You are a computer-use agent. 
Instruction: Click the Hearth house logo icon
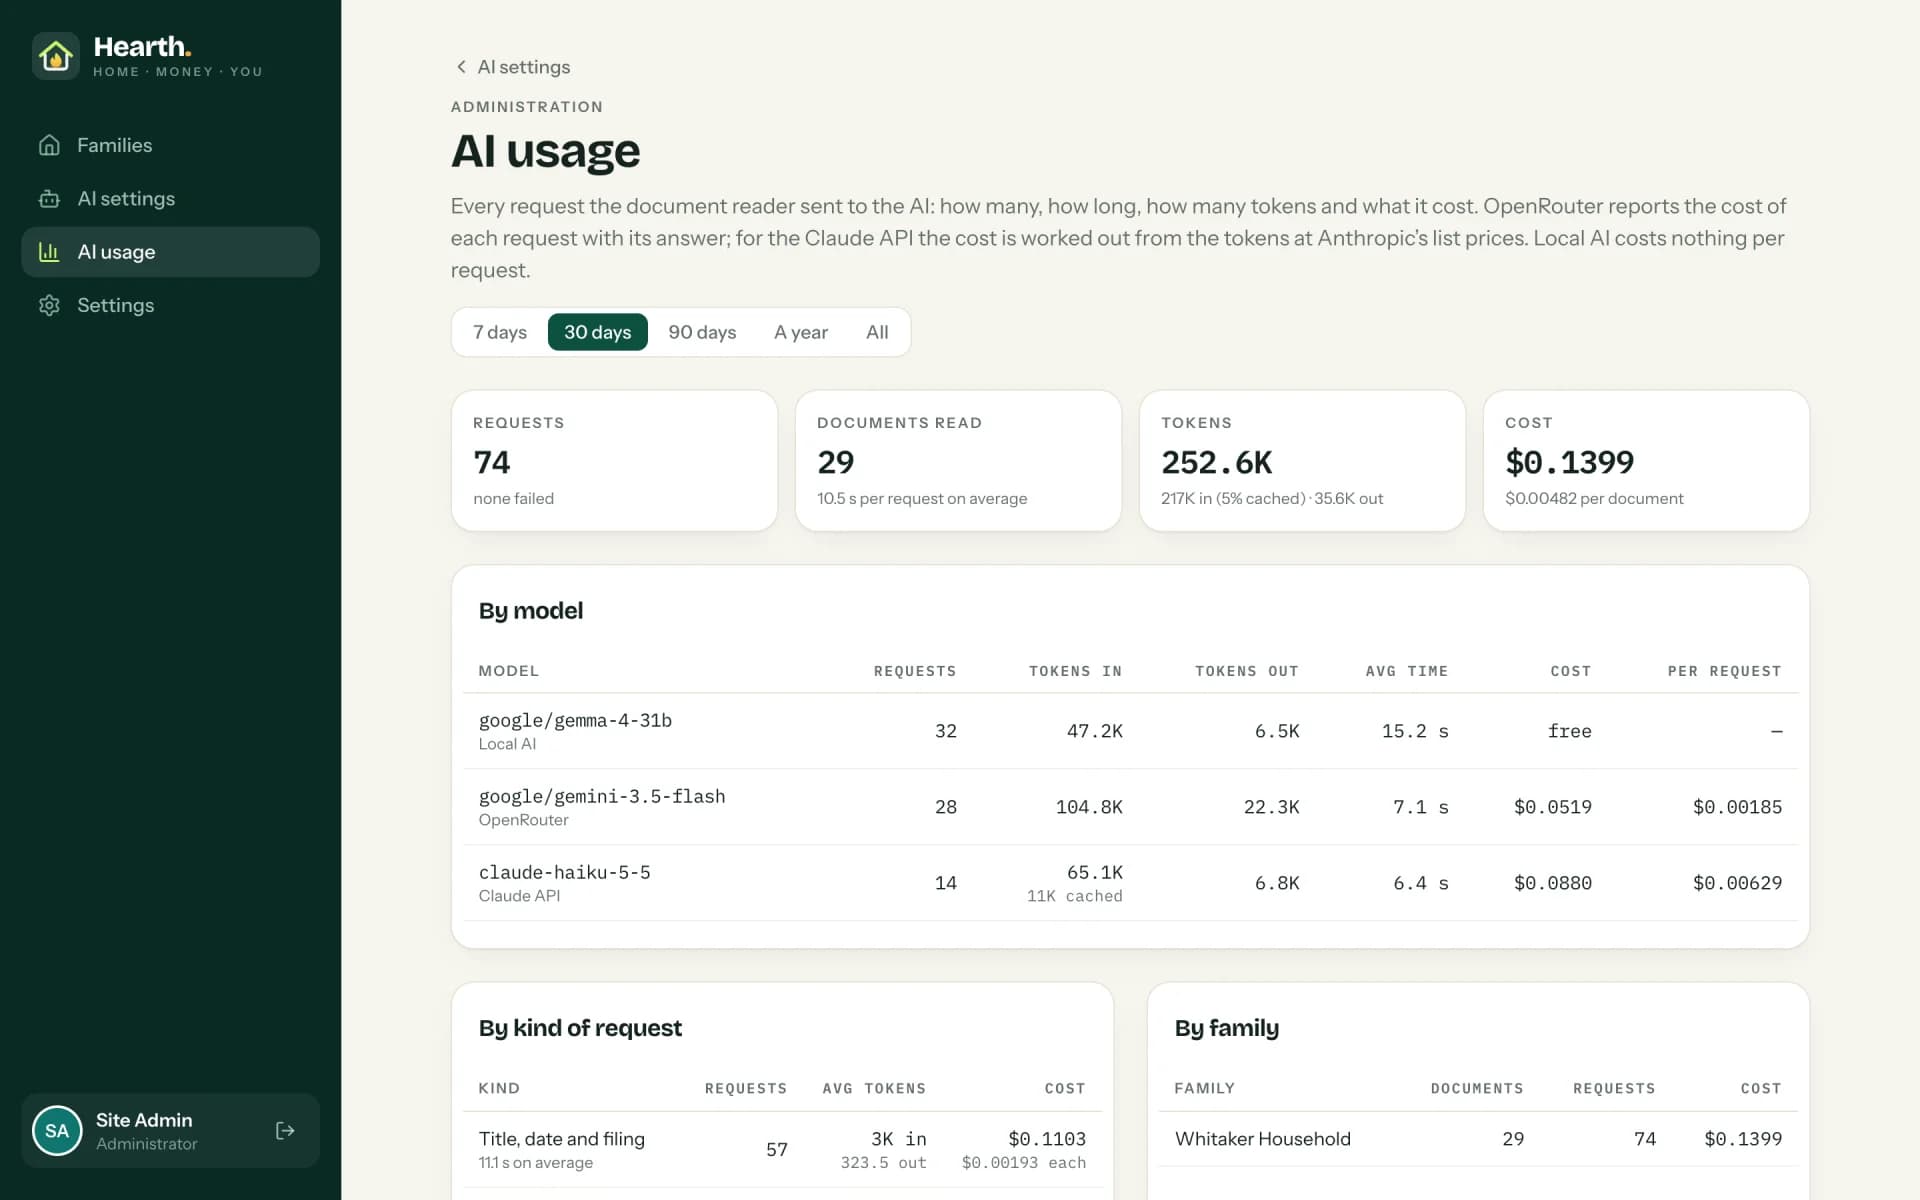tap(56, 56)
